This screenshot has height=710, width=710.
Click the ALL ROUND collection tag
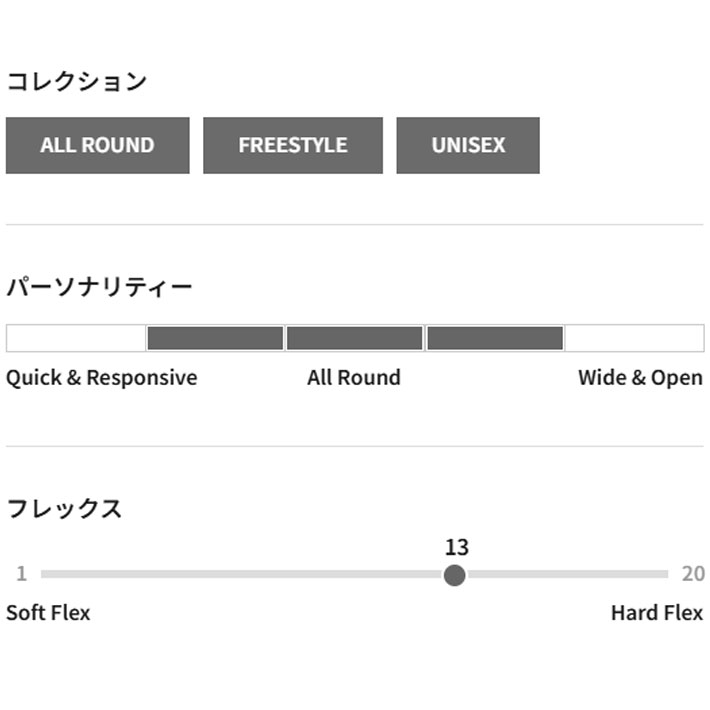(97, 146)
